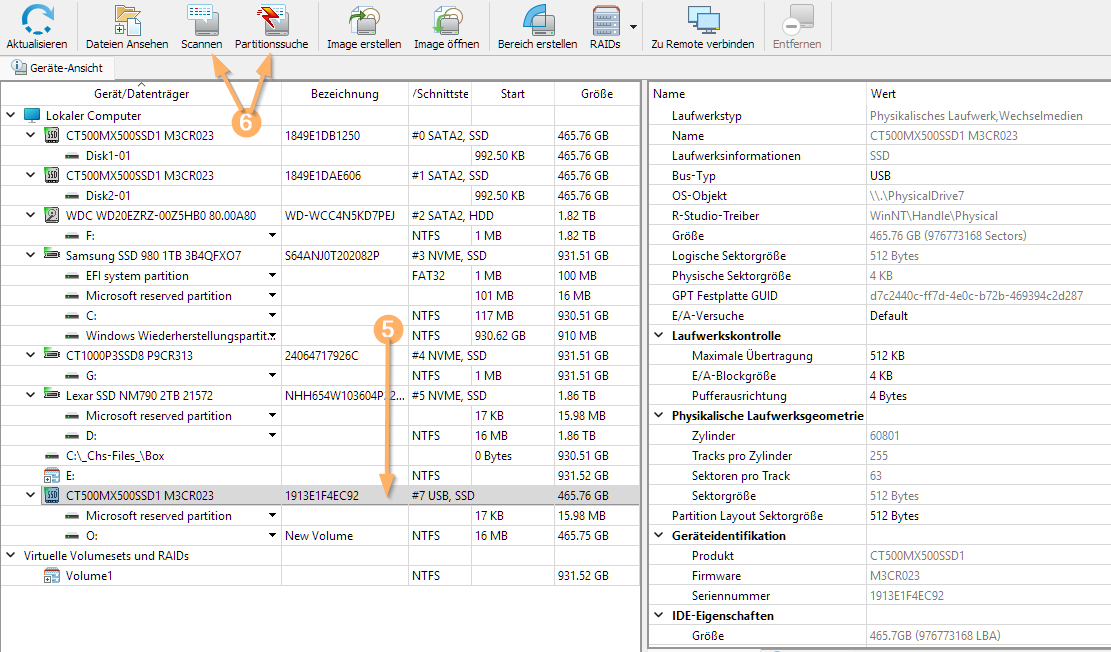
Task: Open dropdown arrow for EFI system partition
Action: tap(272, 275)
